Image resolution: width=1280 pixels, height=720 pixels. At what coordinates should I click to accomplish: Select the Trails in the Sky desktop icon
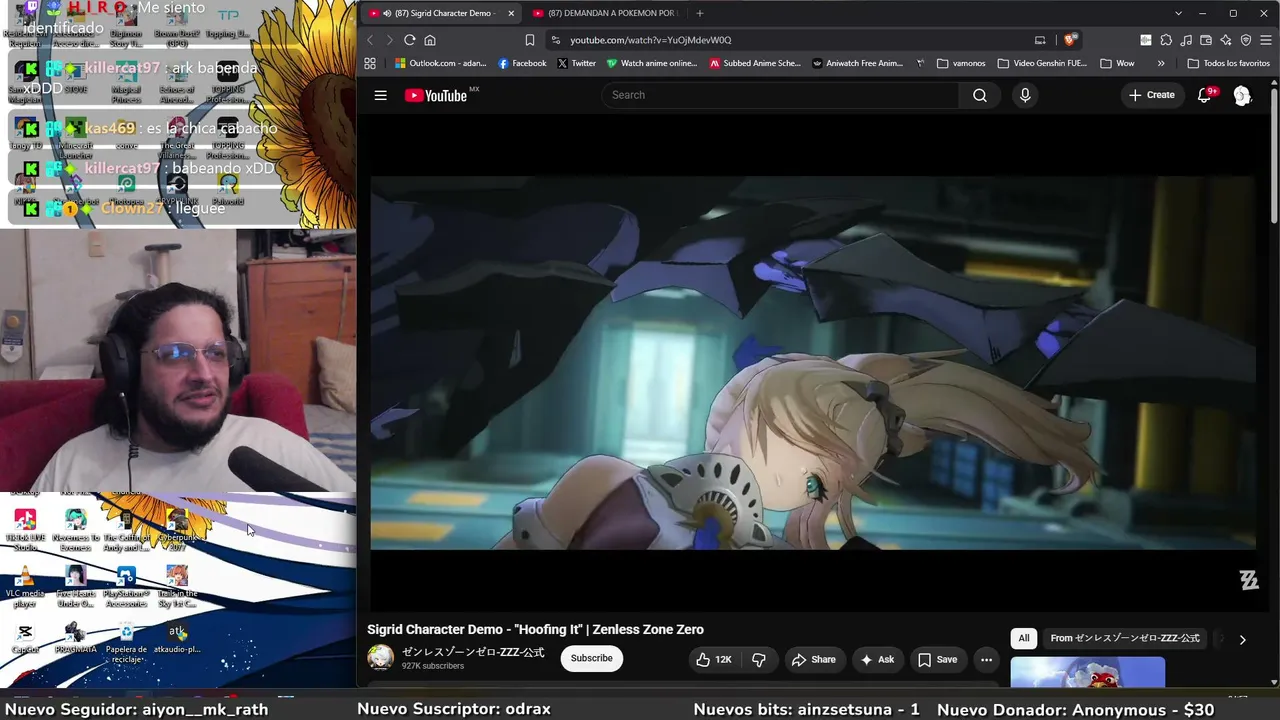pyautogui.click(x=177, y=587)
